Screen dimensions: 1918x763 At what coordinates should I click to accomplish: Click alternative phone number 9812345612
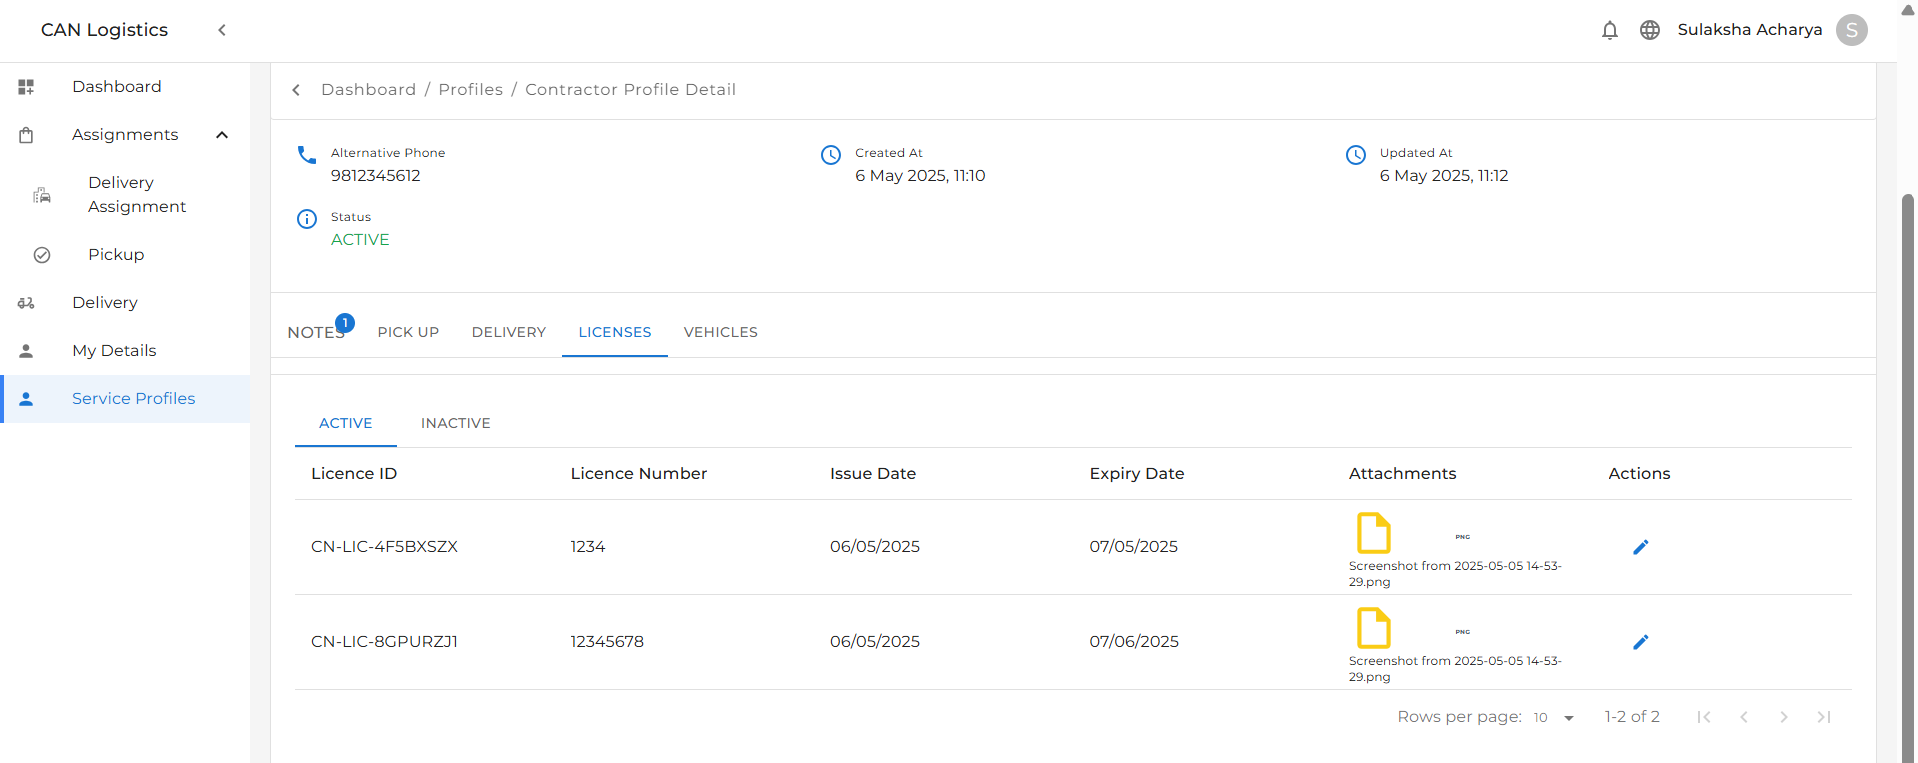pyautogui.click(x=376, y=176)
